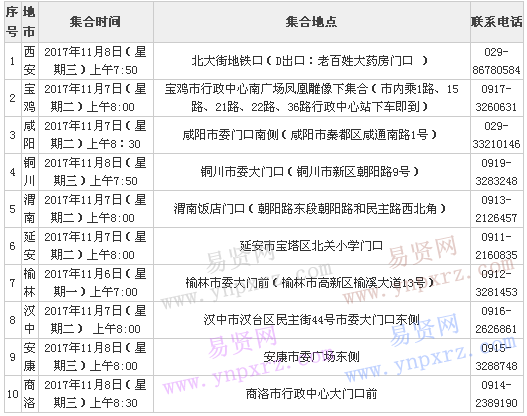This screenshot has width=527, height=416.
Task: Click row number 2 for 宝鸡
Action: point(12,98)
